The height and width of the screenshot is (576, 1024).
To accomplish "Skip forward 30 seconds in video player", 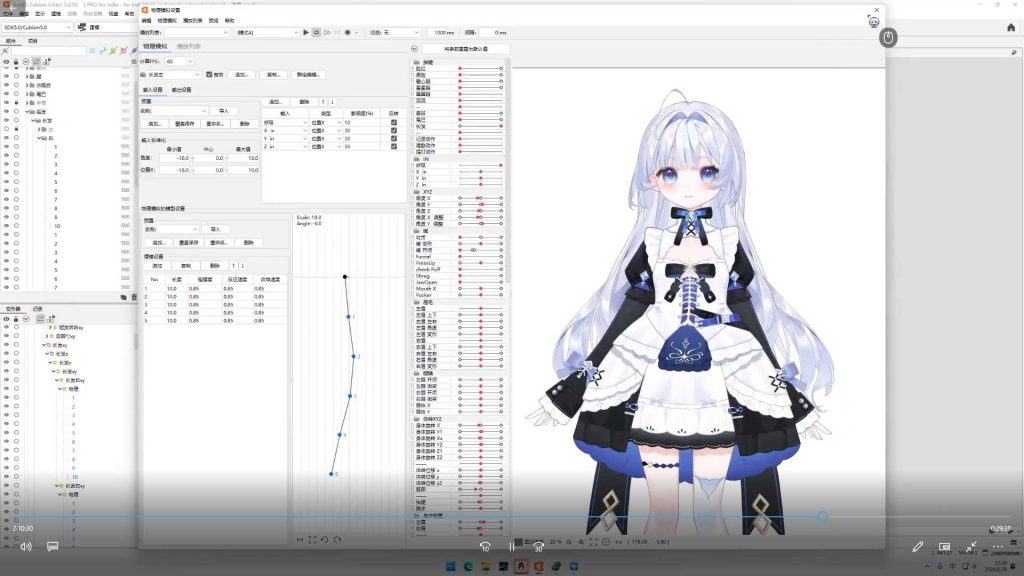I will pyautogui.click(x=538, y=546).
